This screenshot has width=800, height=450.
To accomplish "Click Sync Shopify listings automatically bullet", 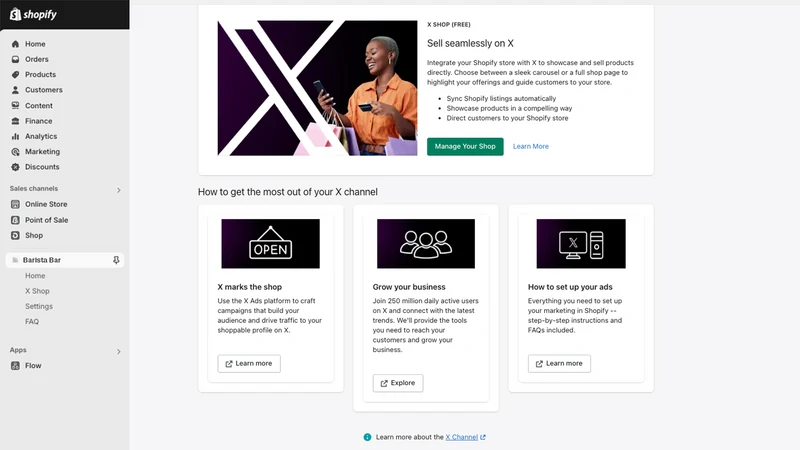I will (501, 98).
